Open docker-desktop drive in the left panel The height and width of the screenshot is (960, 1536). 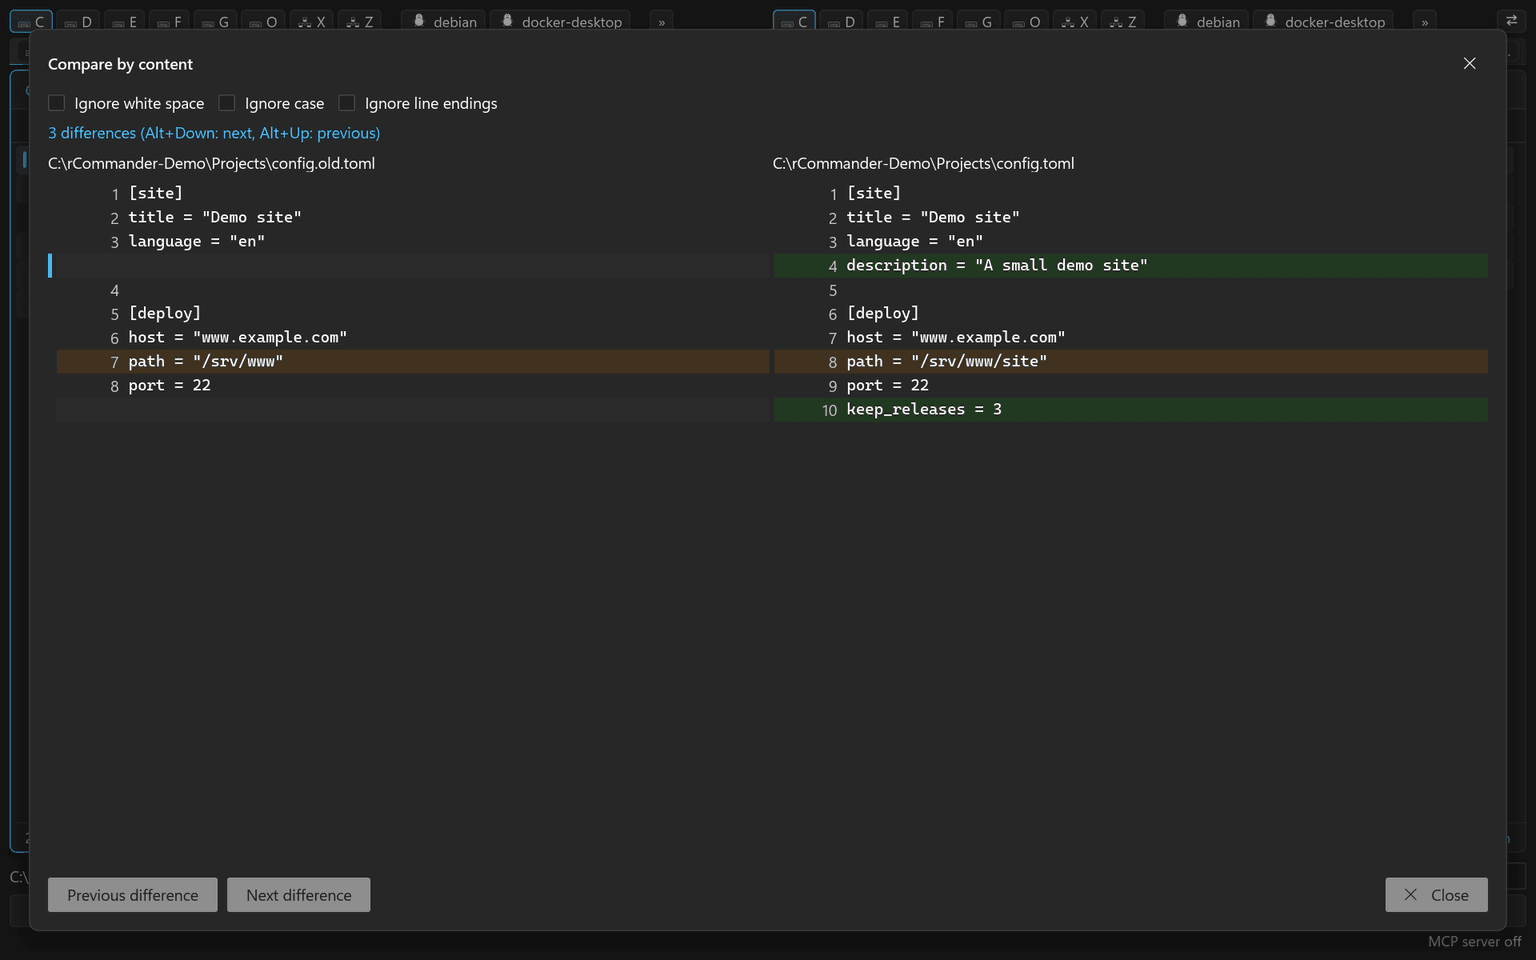point(560,21)
